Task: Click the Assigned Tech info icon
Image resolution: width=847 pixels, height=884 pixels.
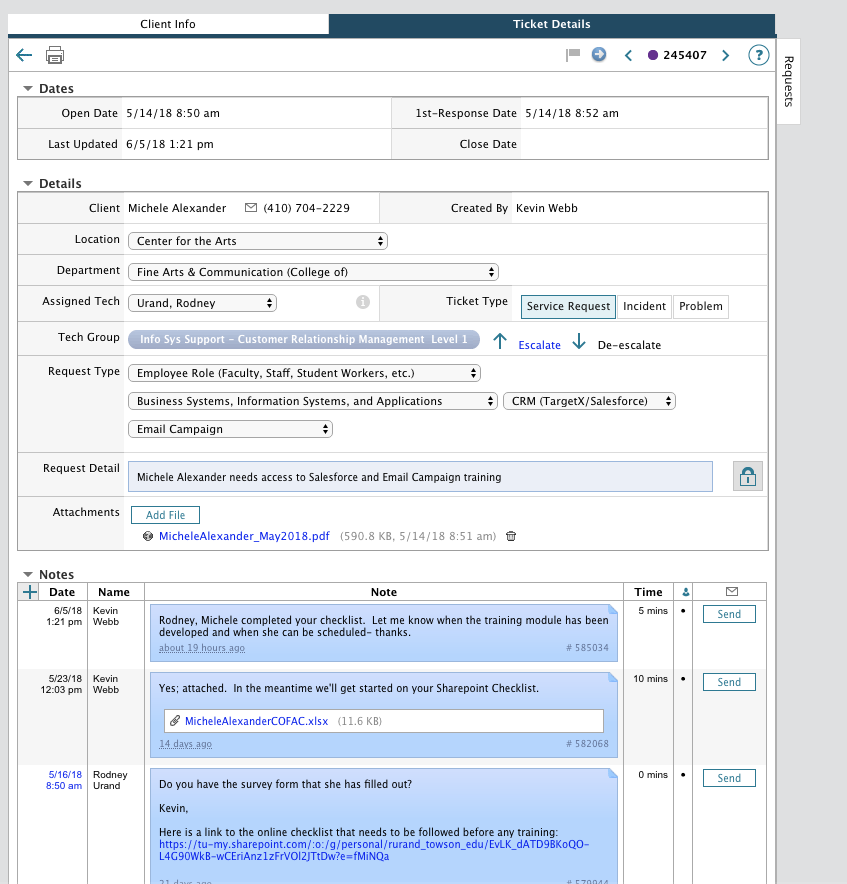Action: [363, 302]
